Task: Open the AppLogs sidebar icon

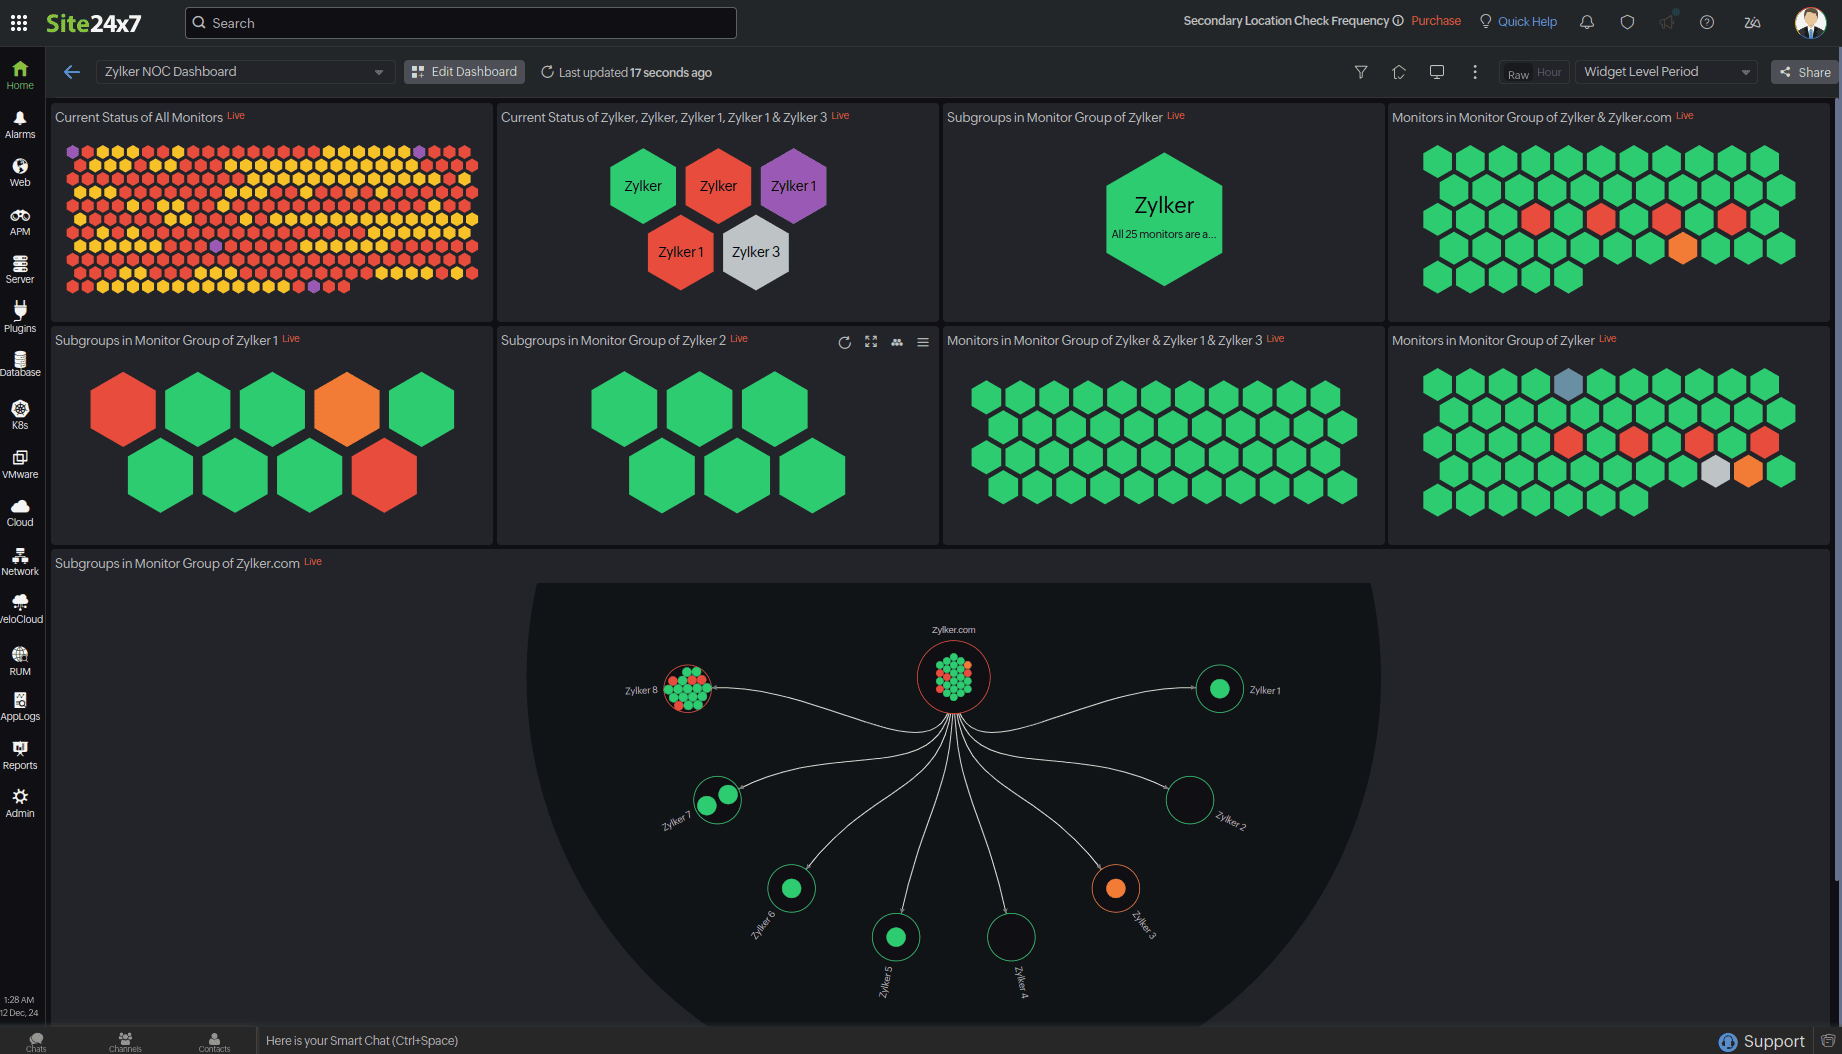Action: 20,706
